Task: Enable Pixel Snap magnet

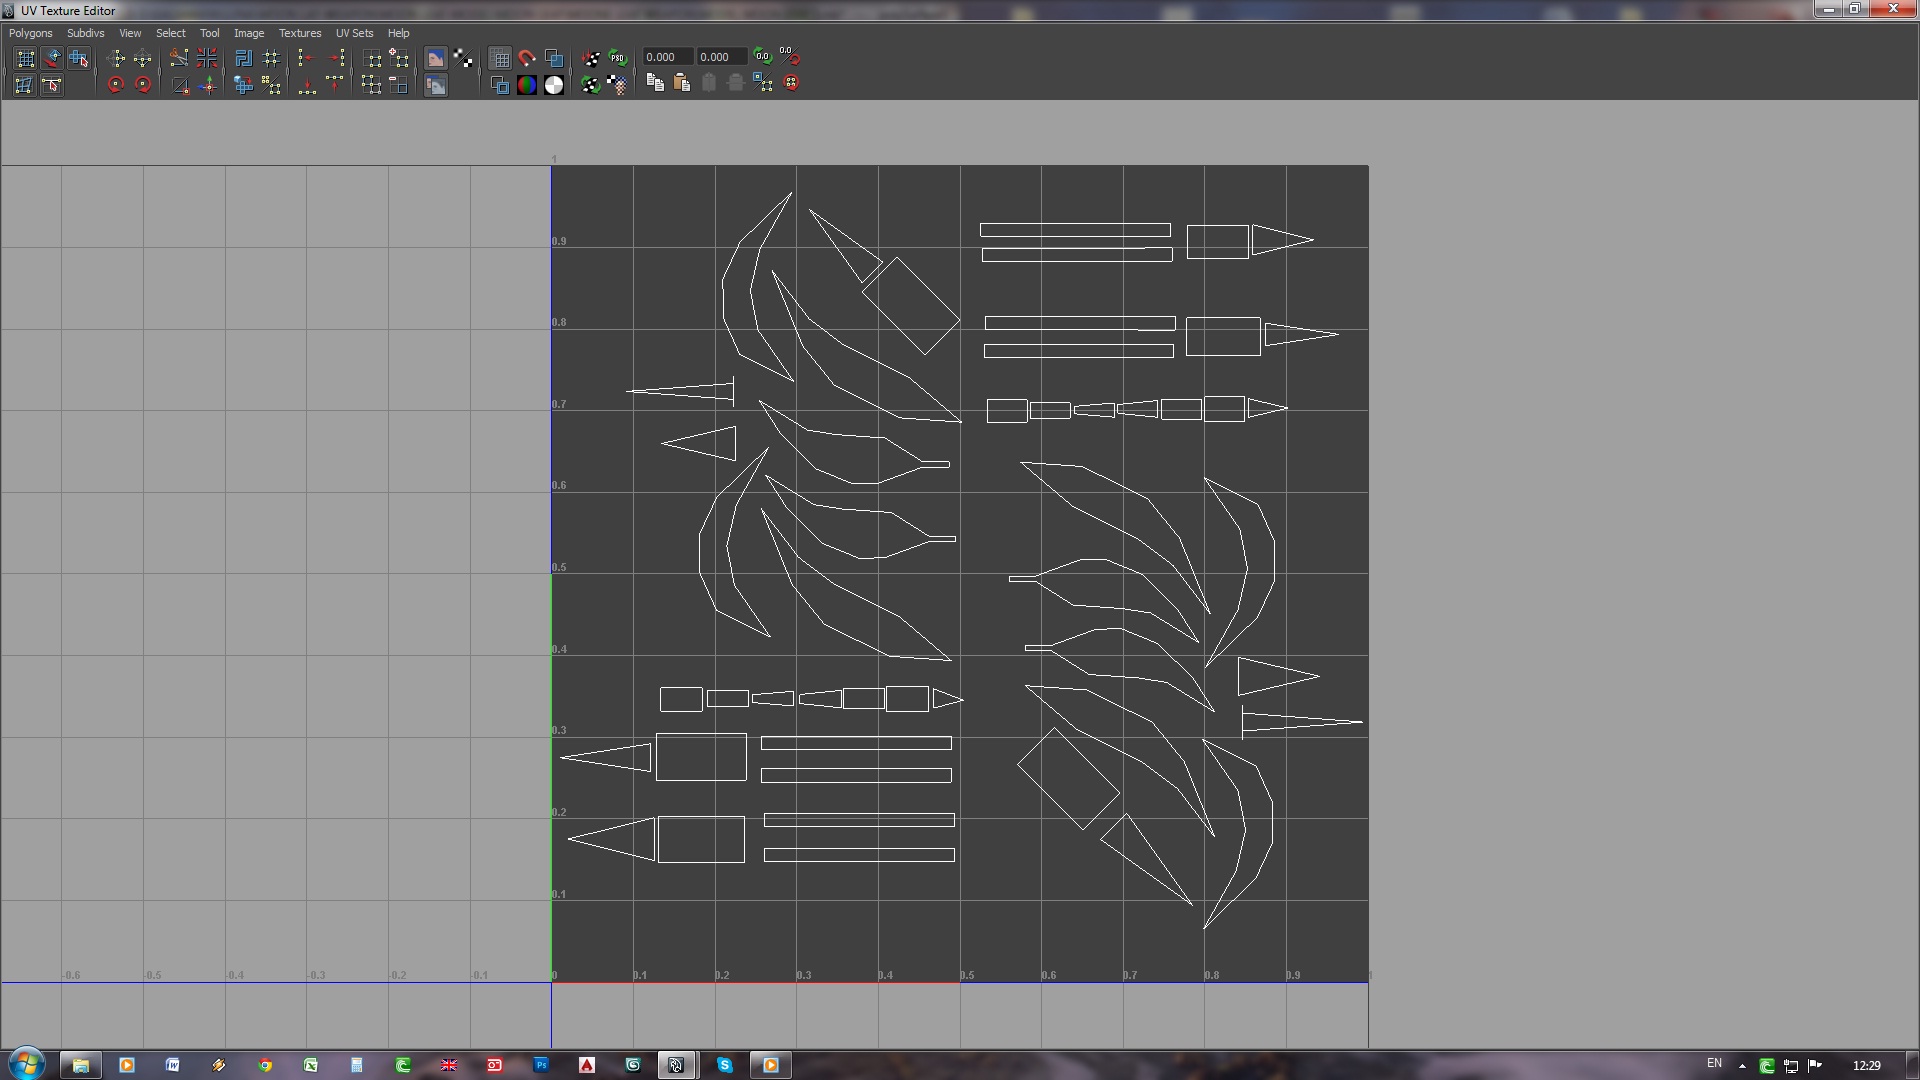Action: coord(526,58)
